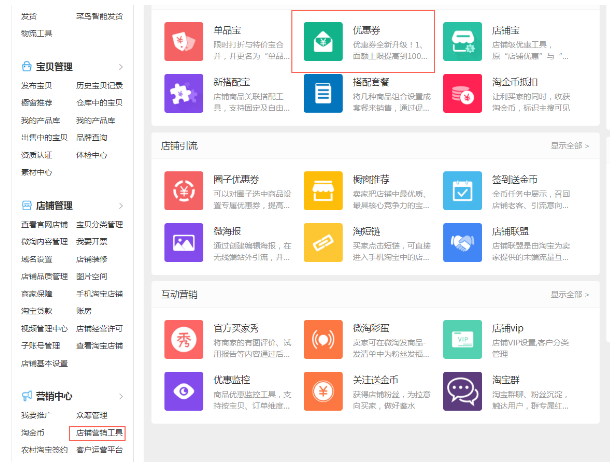The image size is (615, 462).
Task: Open 店铺经营许可 in the sidebar
Action: pos(100,329)
